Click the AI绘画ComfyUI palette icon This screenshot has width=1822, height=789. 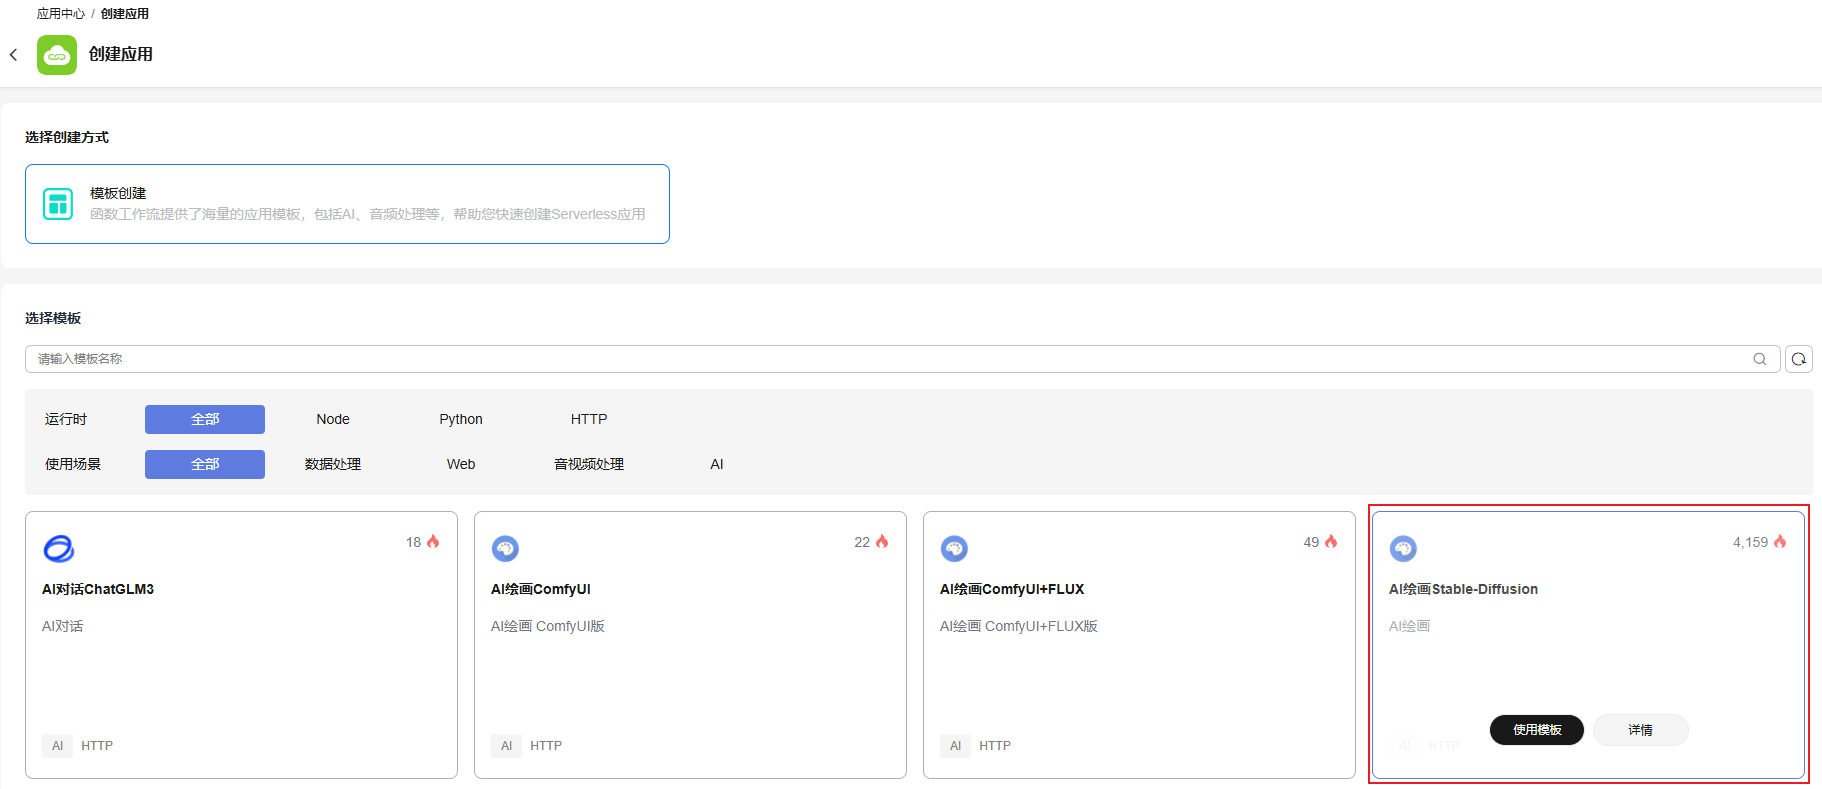[x=505, y=548]
